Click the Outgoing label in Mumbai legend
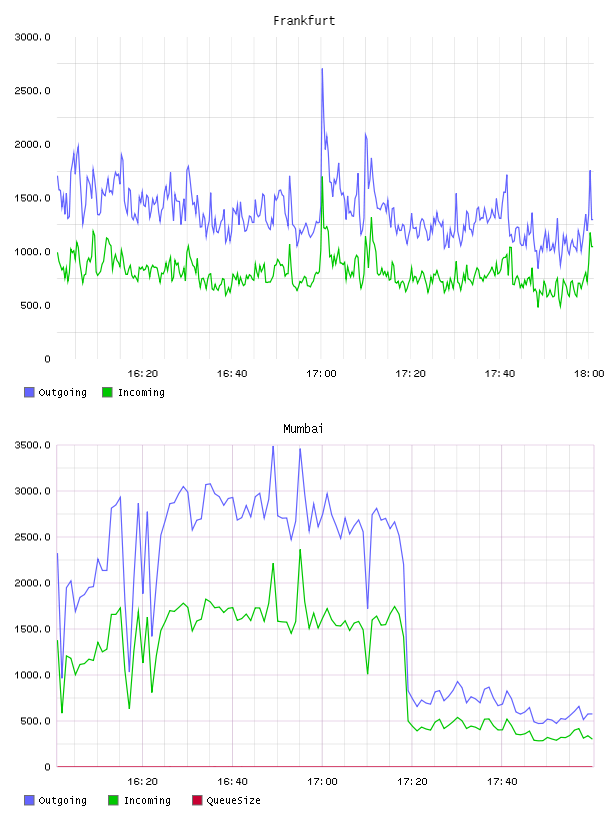The height and width of the screenshot is (816, 608). point(62,800)
